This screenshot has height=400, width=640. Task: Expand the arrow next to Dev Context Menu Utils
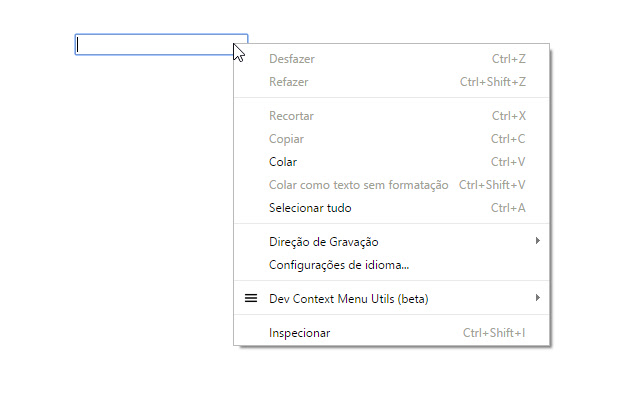[x=538, y=298]
